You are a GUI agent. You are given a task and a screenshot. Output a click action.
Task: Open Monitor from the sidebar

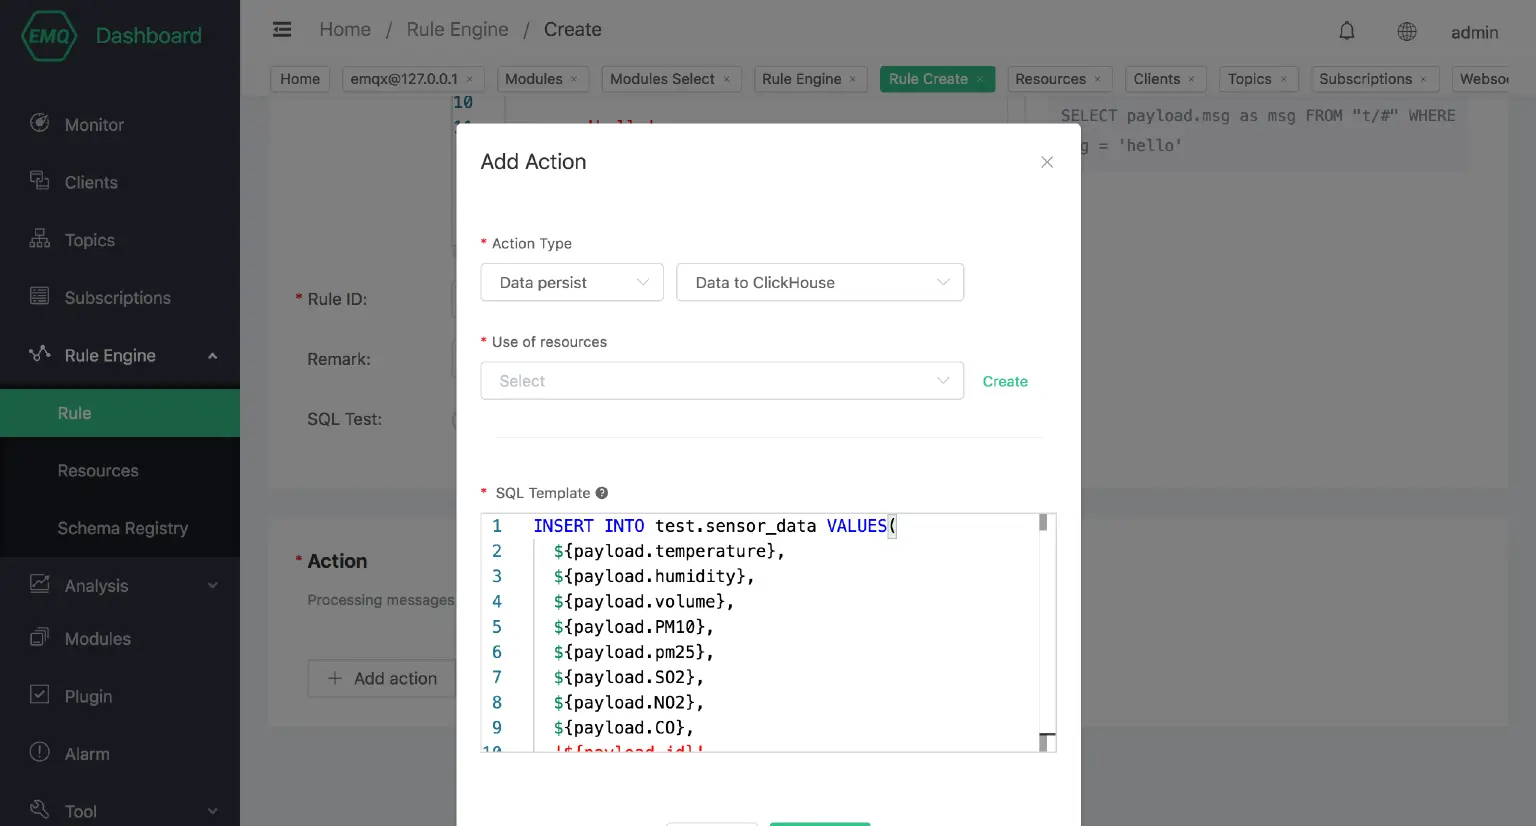94,125
